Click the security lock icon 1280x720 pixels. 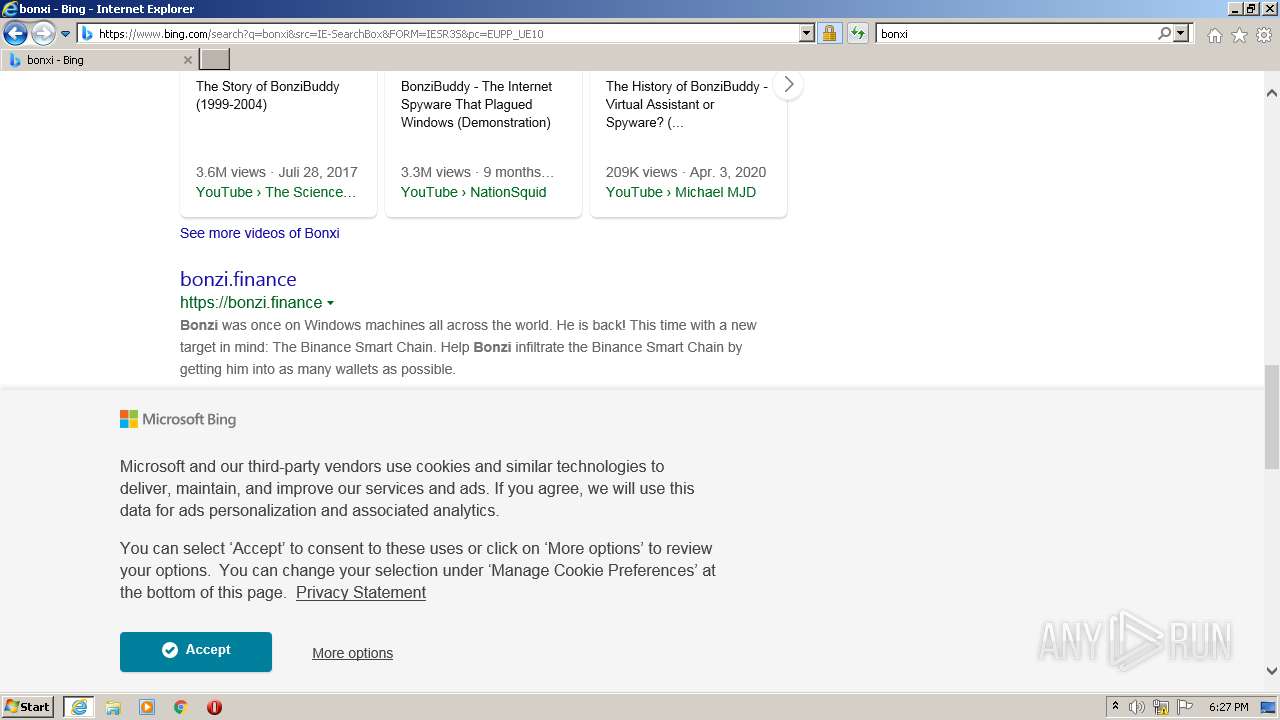829,33
